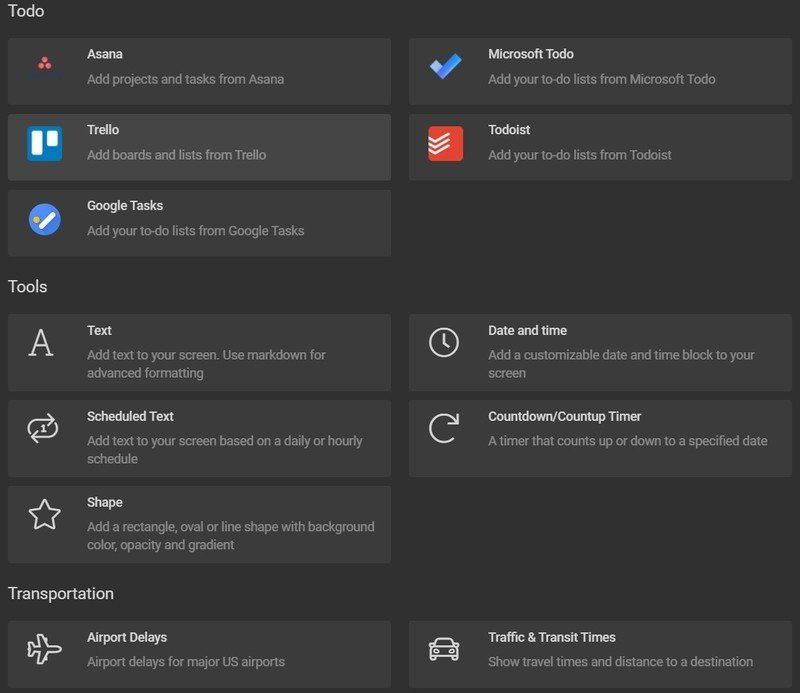Click 'Add your to-do lists from Microsoft Todo' text
This screenshot has height=693, width=800.
click(602, 80)
